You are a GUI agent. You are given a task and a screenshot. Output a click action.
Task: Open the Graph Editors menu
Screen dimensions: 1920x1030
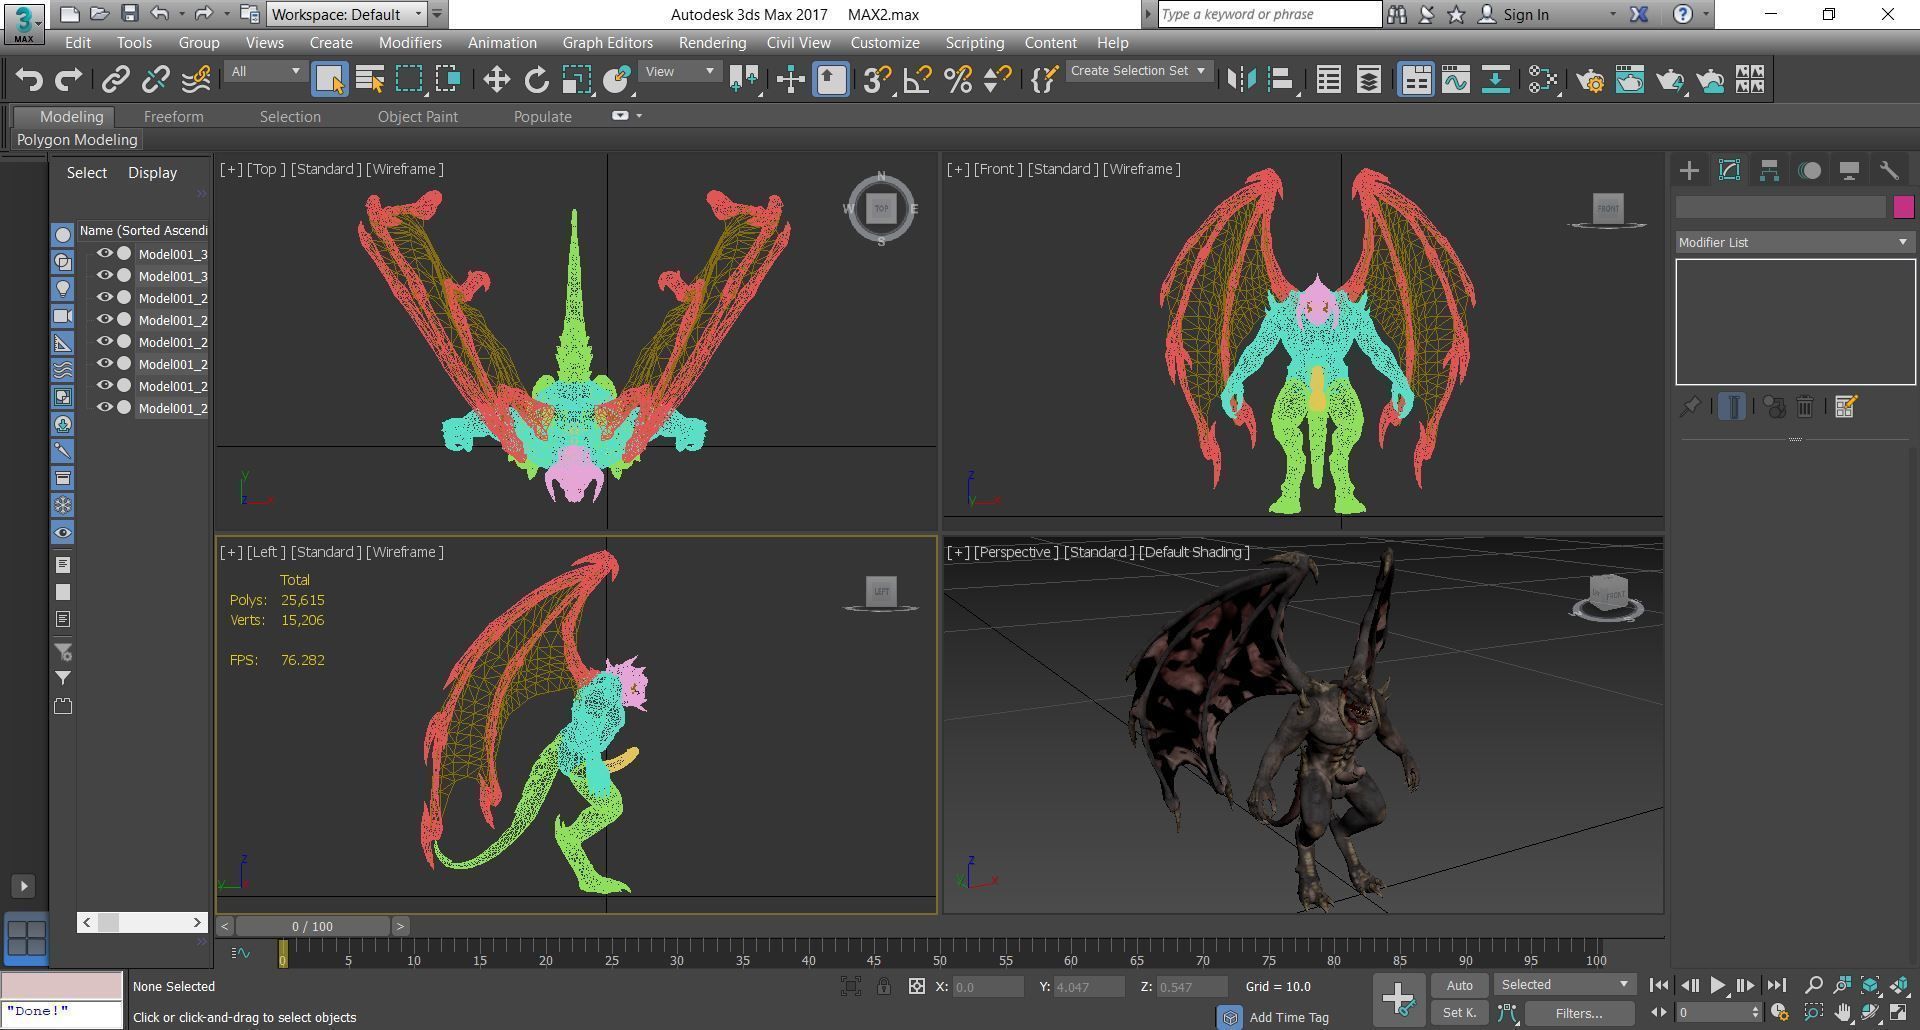(607, 43)
